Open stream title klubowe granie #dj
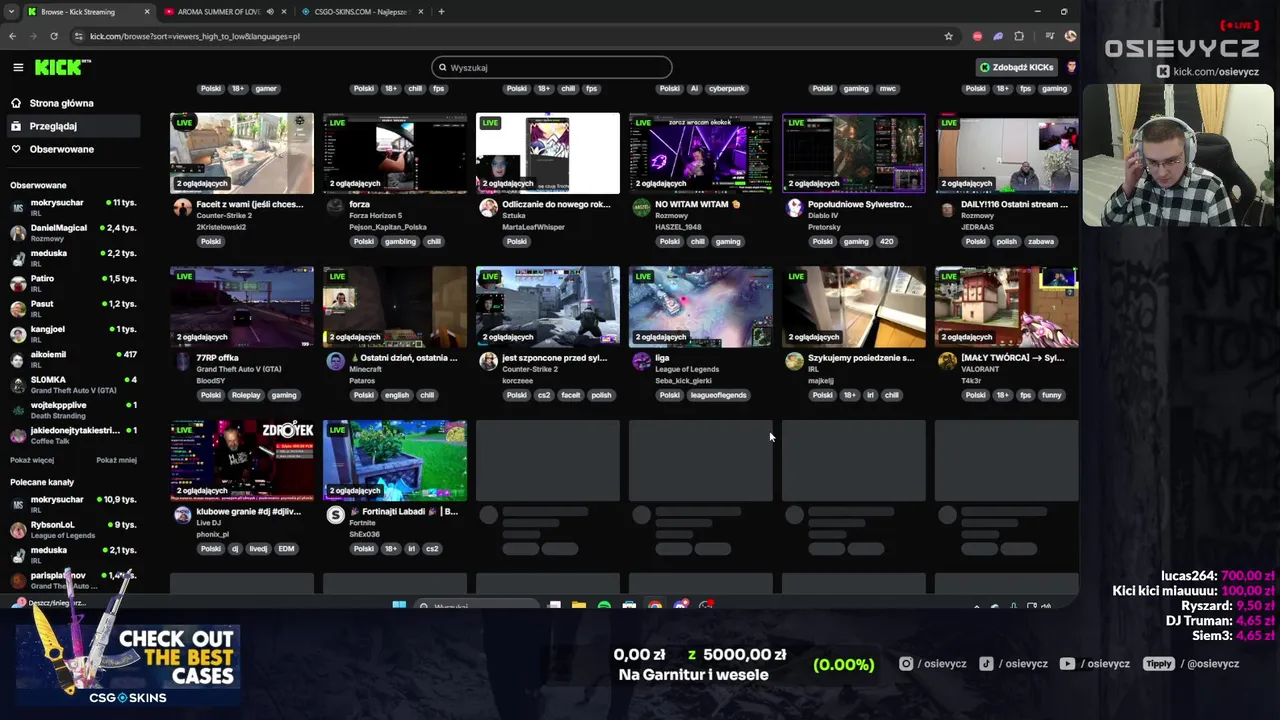Viewport: 1280px width, 720px height. coord(249,511)
